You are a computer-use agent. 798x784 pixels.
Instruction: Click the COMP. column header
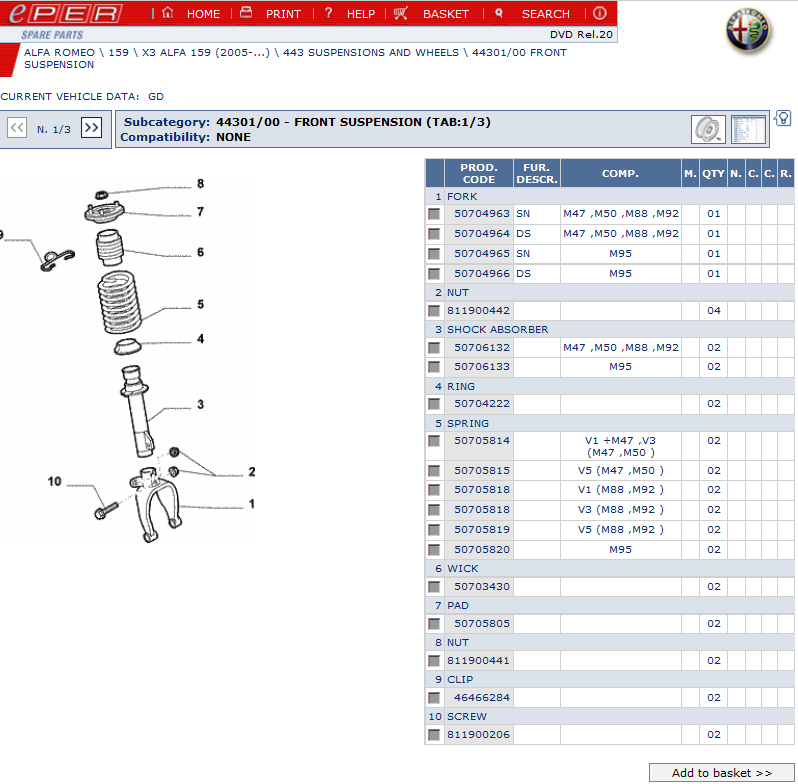click(620, 174)
